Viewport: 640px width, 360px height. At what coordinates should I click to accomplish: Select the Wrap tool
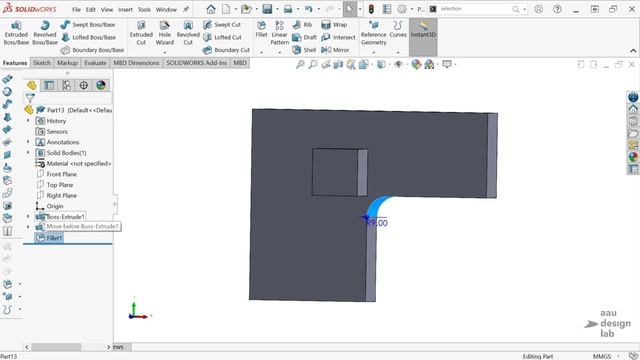[334, 24]
